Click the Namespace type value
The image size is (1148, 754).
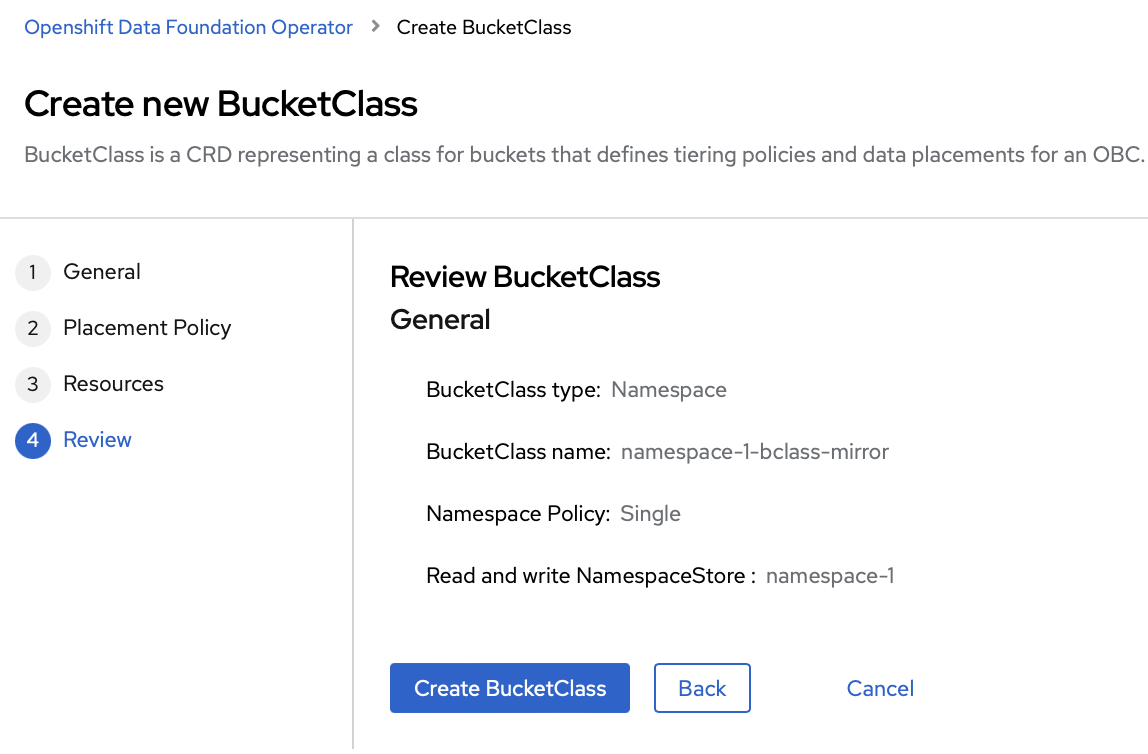(x=669, y=389)
